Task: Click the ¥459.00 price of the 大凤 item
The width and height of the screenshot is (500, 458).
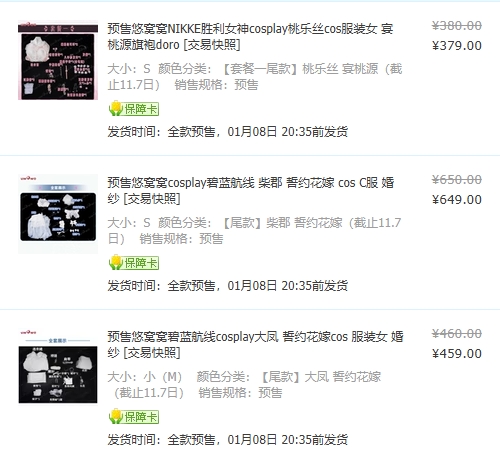Action: pos(457,354)
